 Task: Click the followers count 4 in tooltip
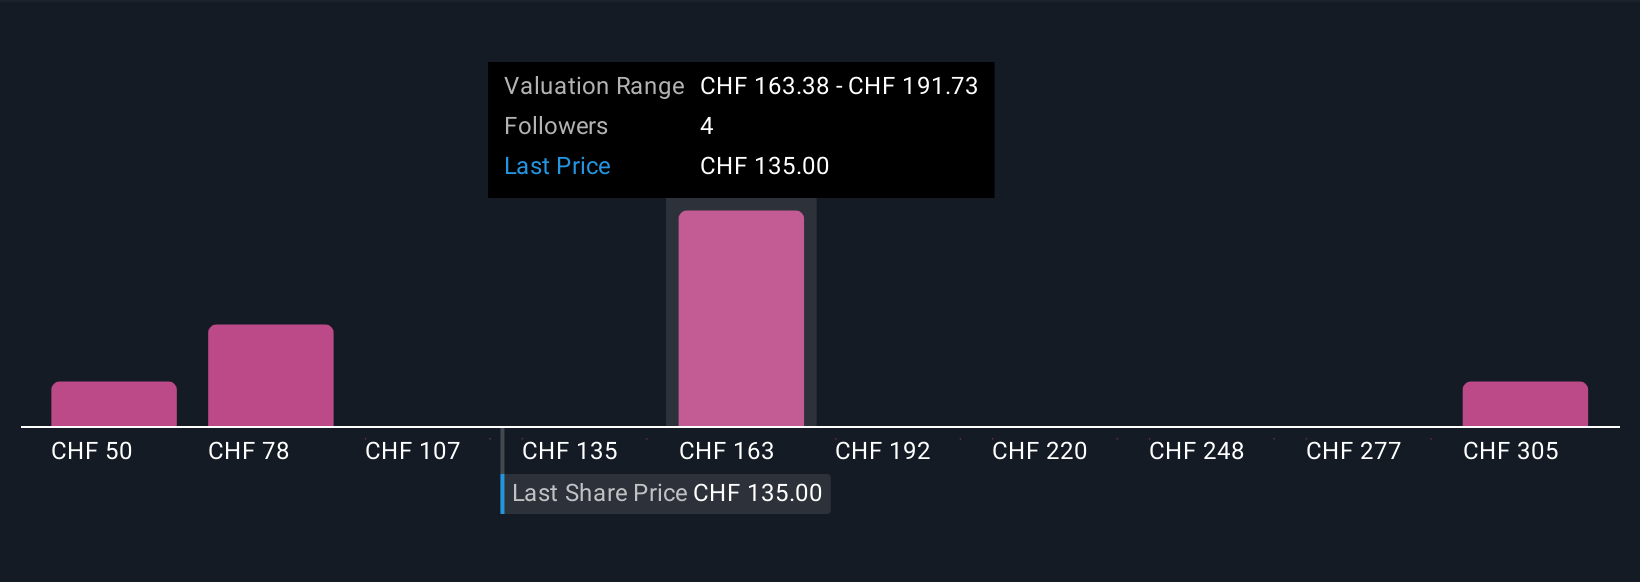[707, 126]
